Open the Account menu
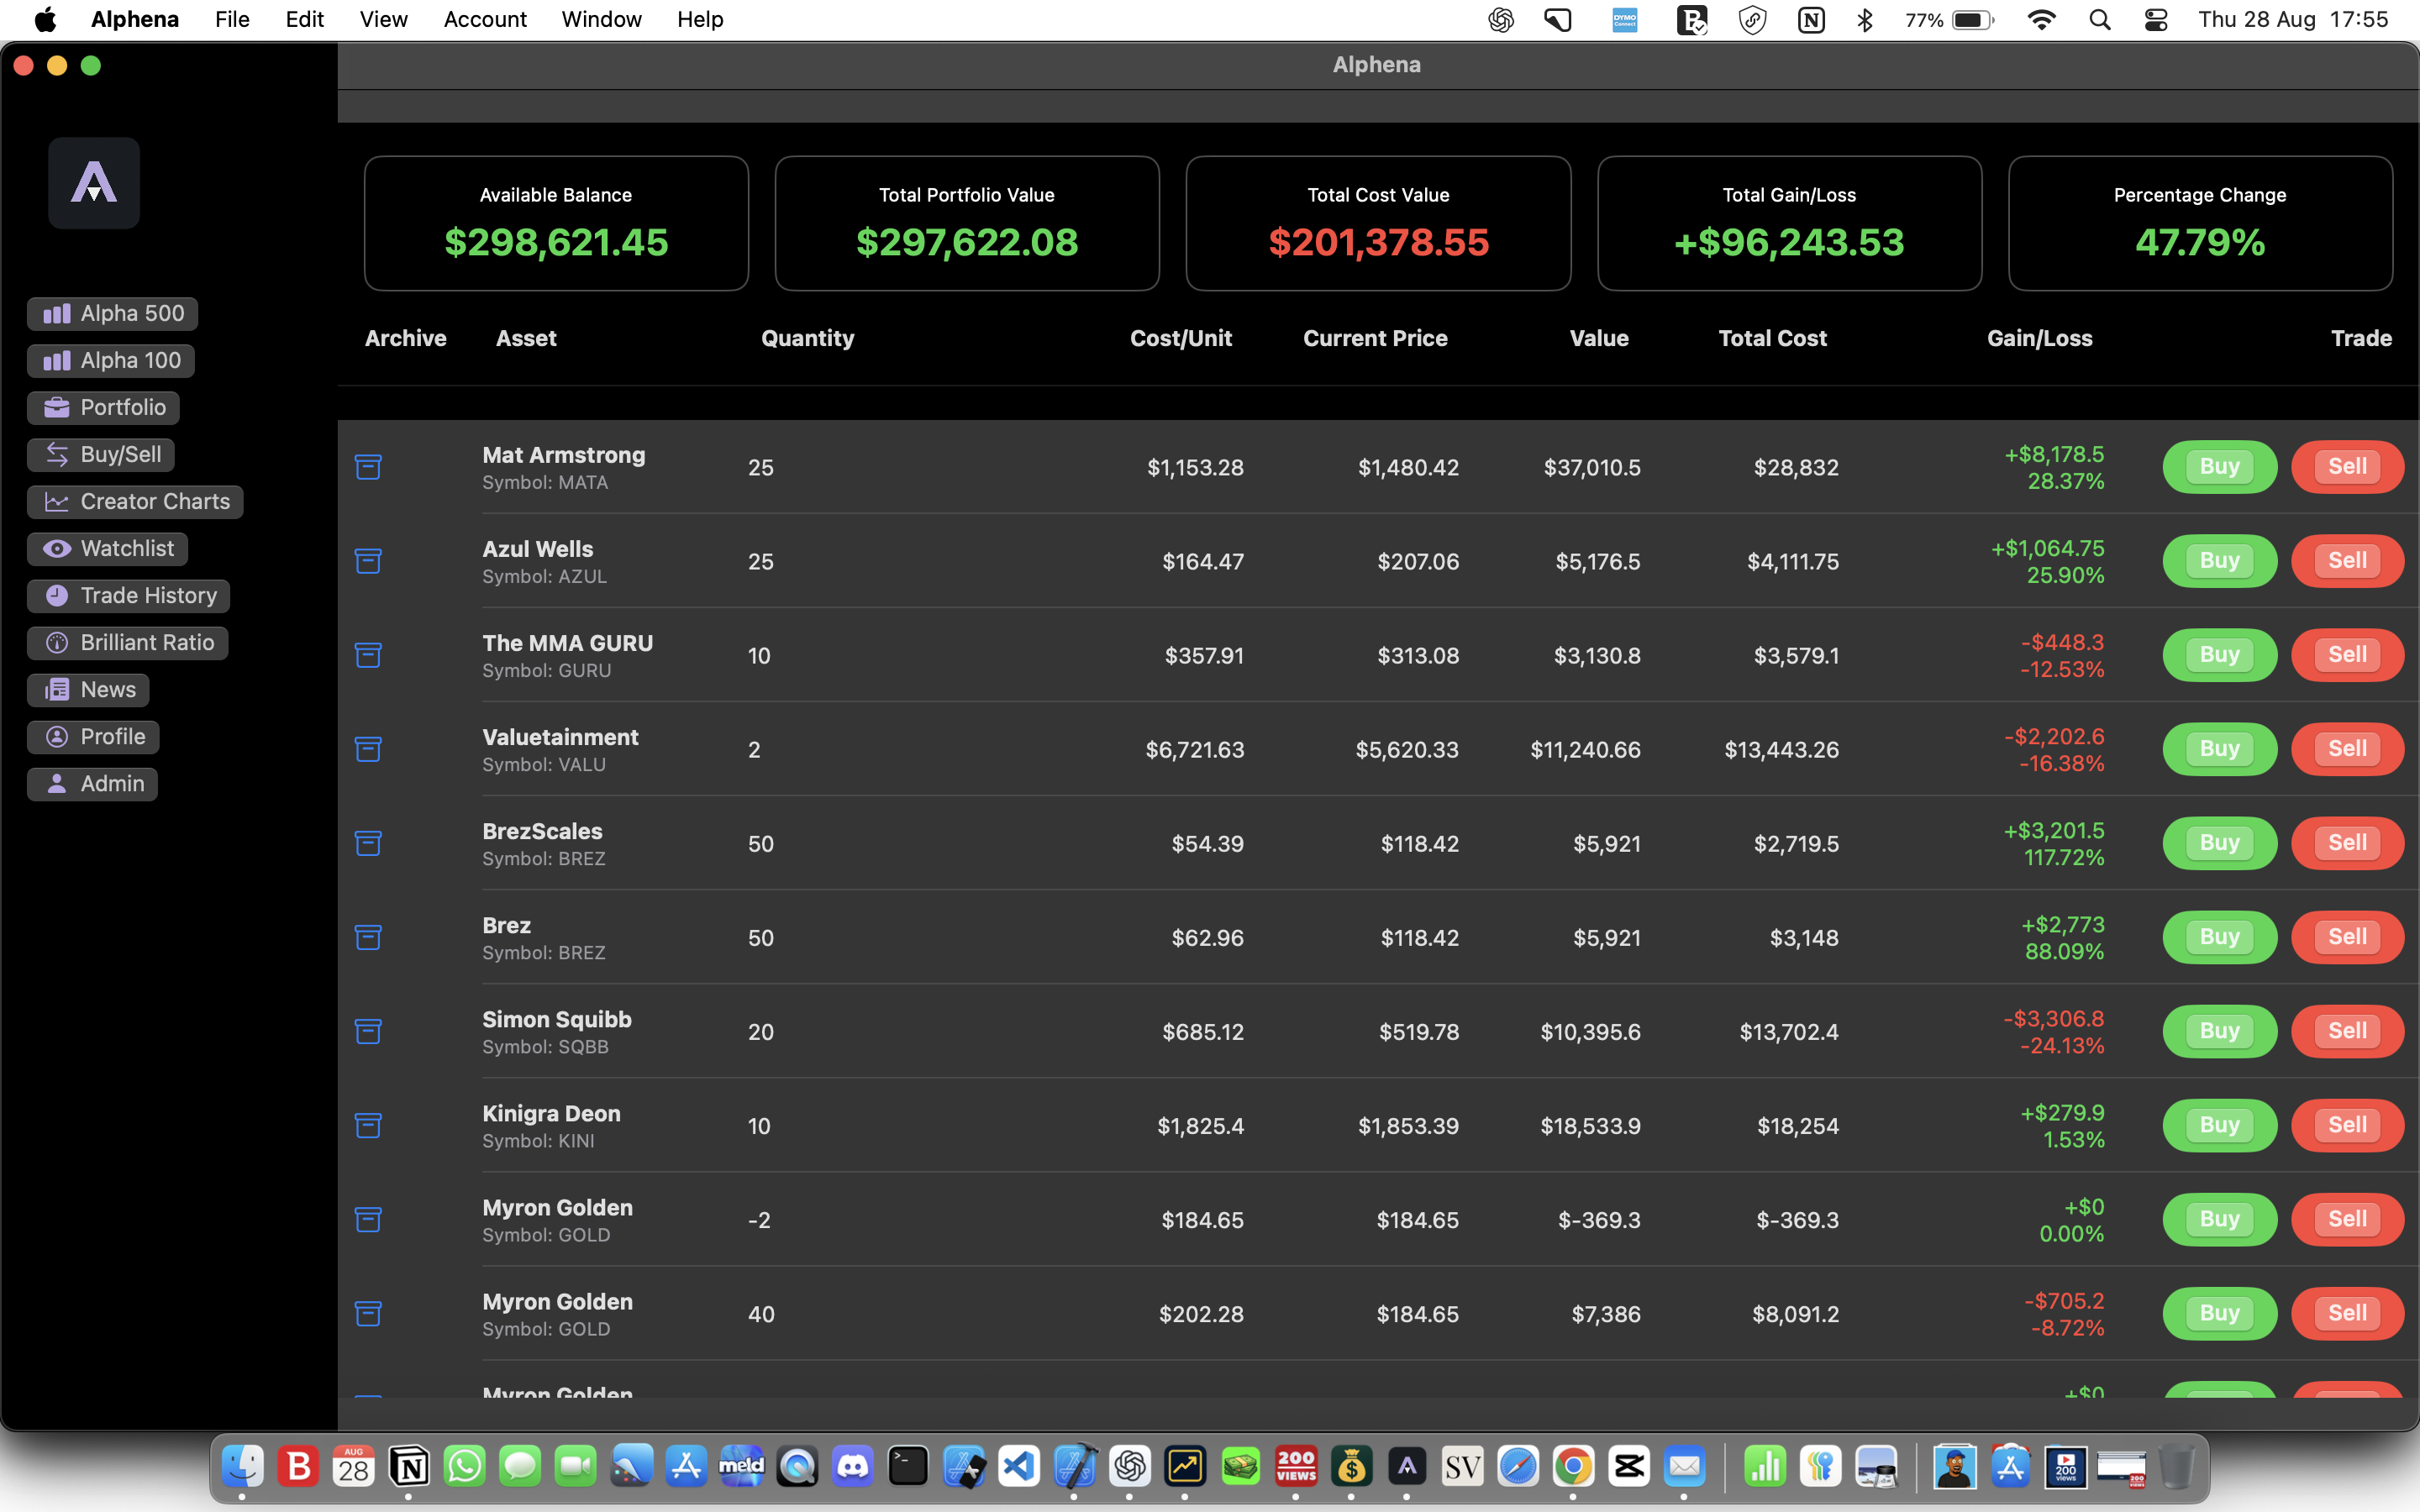Screen dimensions: 2420x1512 tap(485, 20)
